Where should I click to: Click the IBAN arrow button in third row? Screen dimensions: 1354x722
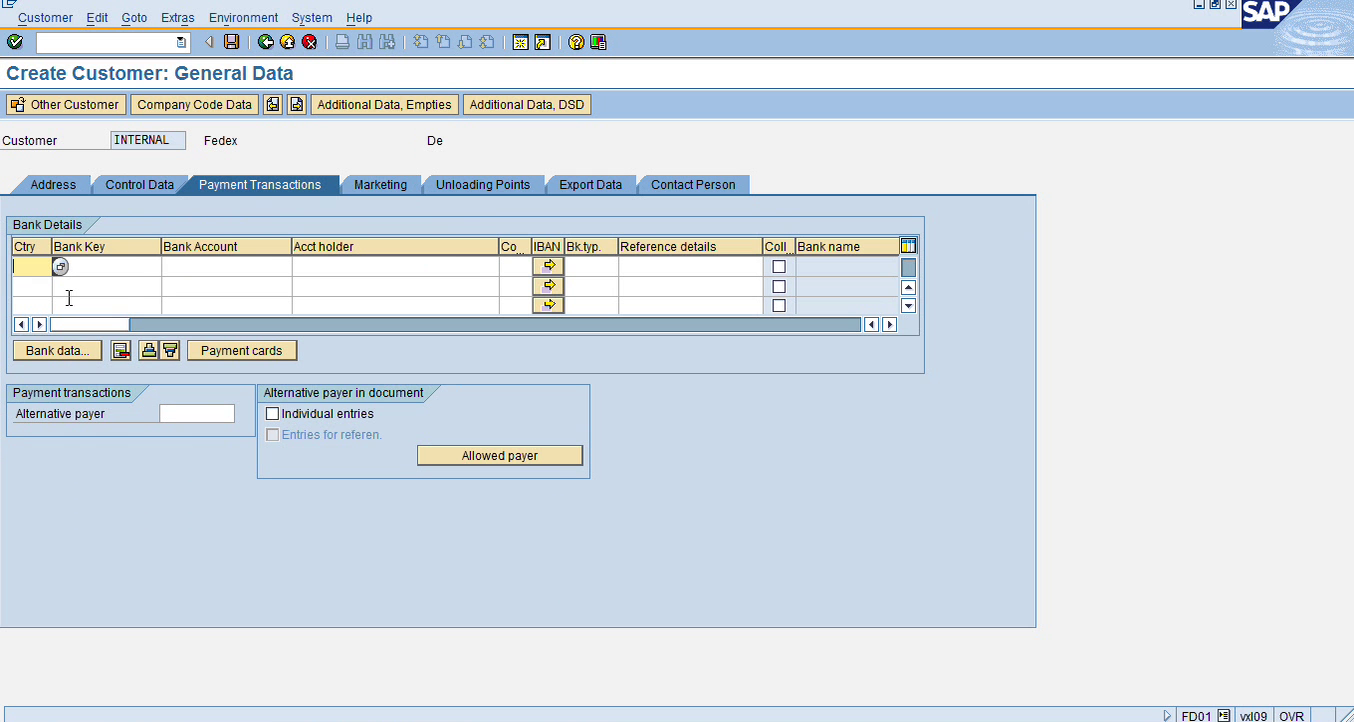coord(548,305)
